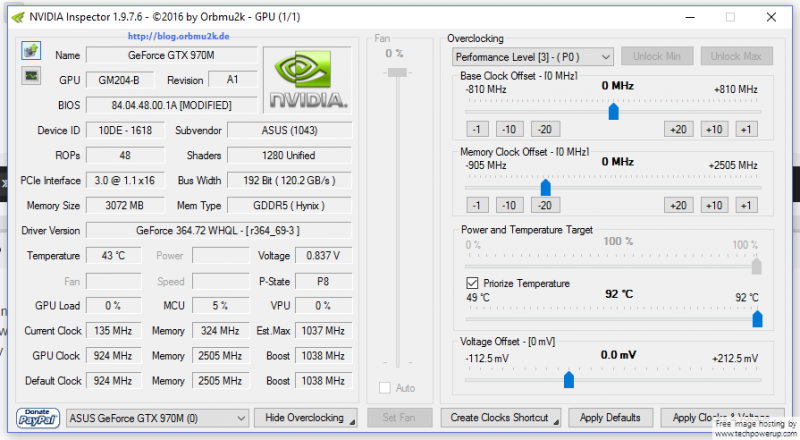Image resolution: width=800 pixels, height=440 pixels.
Task: Click the Current Clock value 135 MHz
Action: [113, 330]
